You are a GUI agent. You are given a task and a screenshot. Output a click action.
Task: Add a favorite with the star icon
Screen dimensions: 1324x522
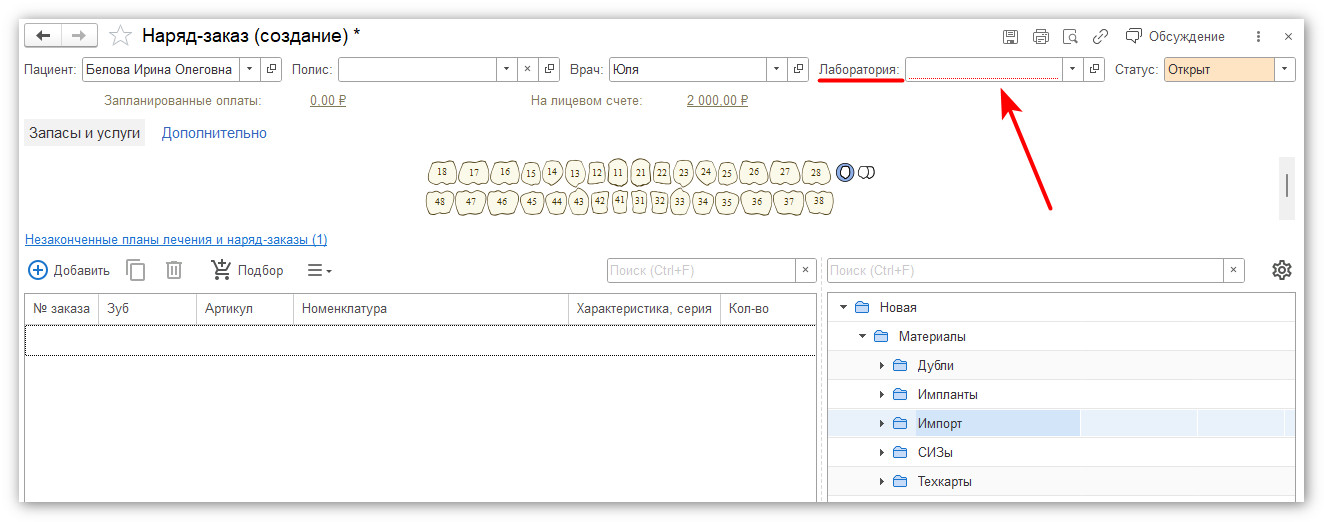click(x=120, y=36)
